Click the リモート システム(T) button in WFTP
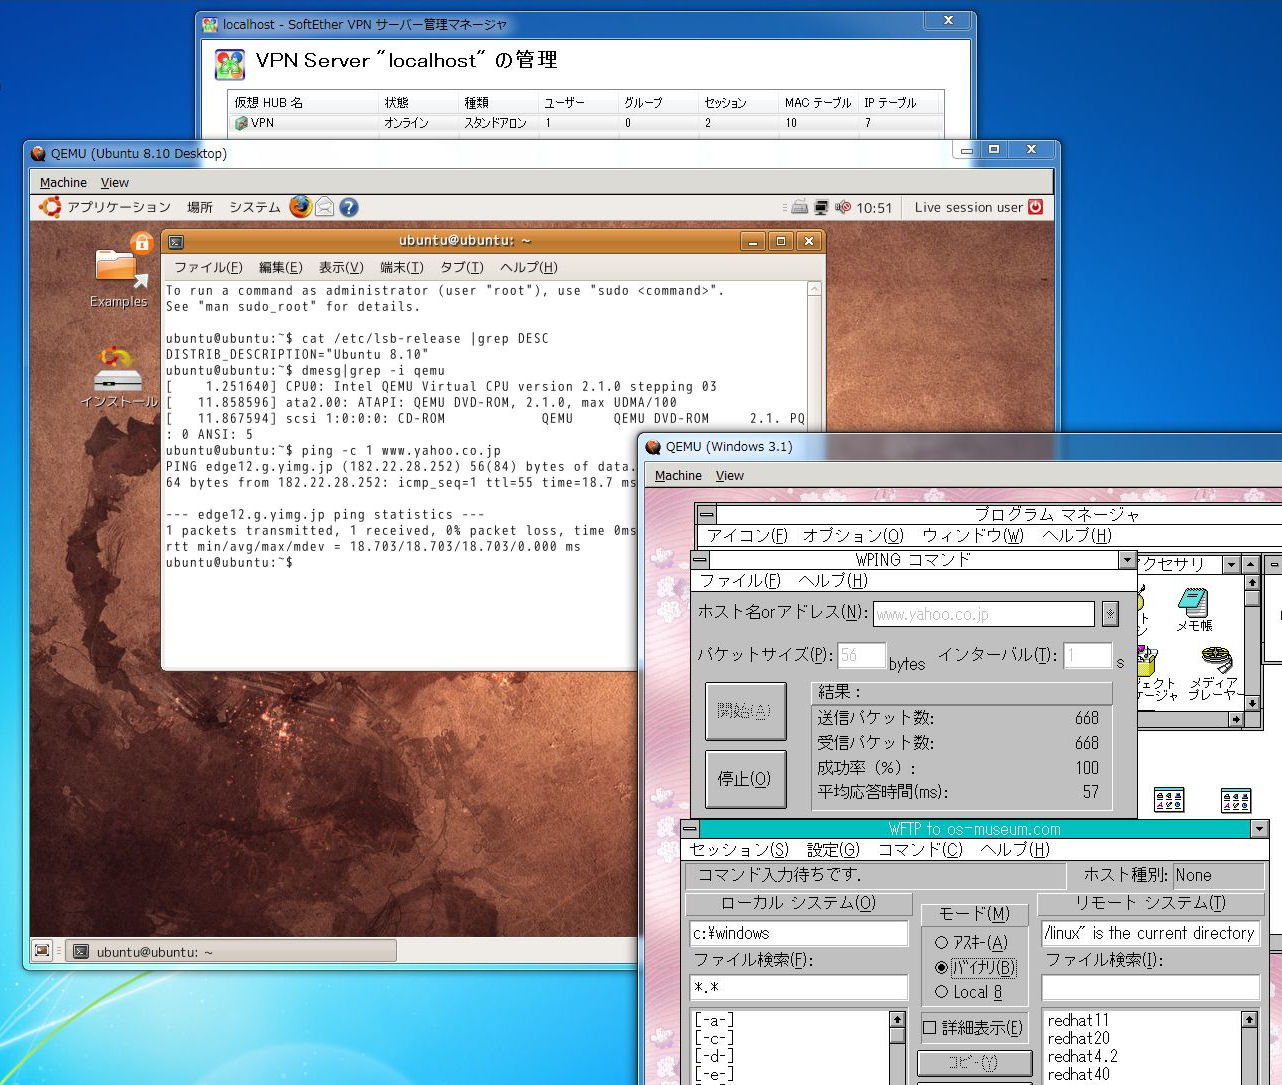This screenshot has width=1282, height=1085. click(x=1150, y=903)
